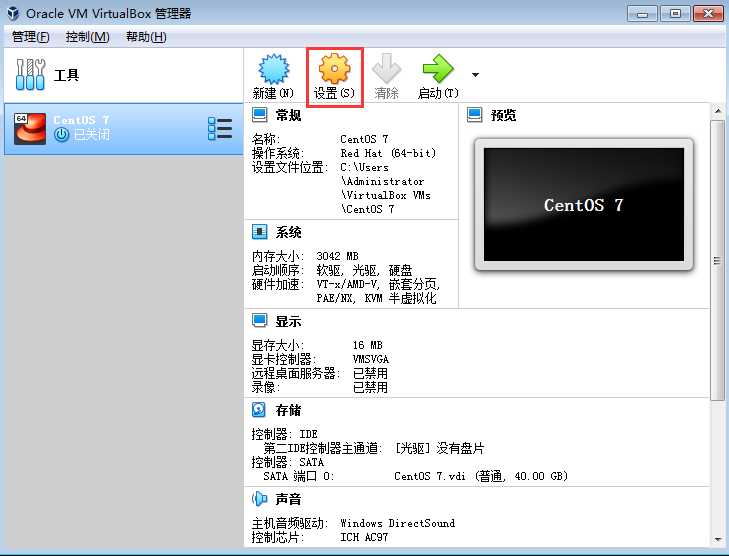Maximize the VirtualBox Manager window
This screenshot has width=729, height=556.
click(675, 13)
